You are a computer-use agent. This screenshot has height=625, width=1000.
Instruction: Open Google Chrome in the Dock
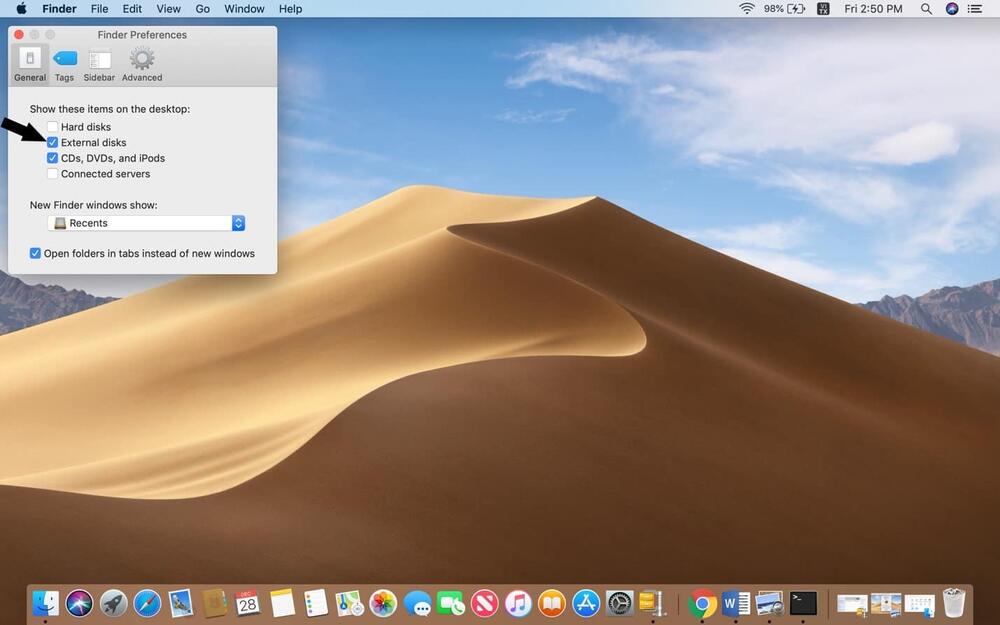(703, 603)
